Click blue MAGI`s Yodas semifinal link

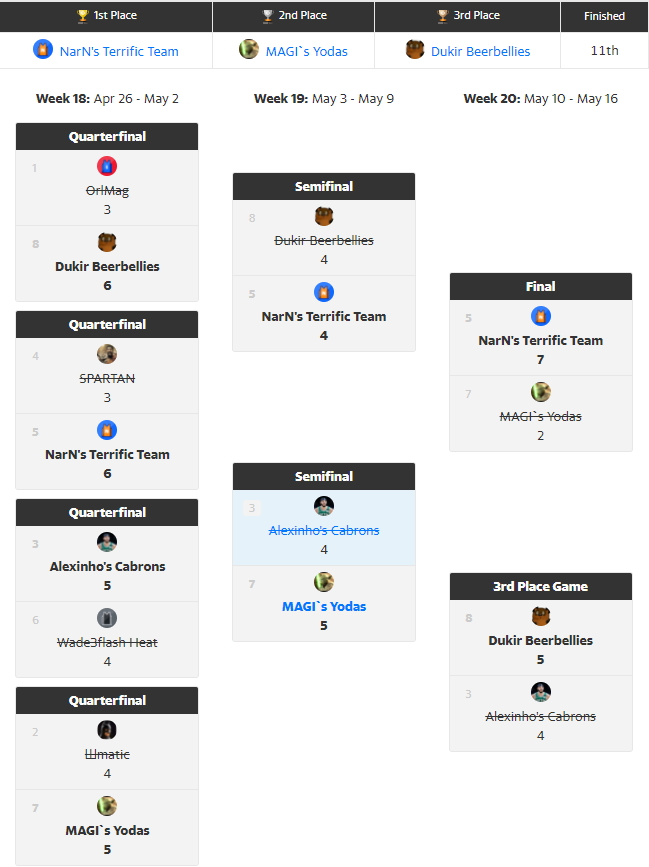click(x=324, y=607)
